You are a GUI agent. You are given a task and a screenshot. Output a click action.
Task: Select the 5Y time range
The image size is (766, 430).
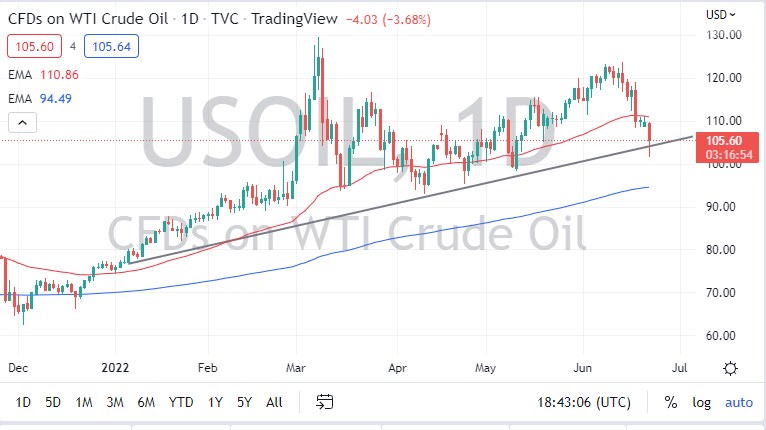244,402
